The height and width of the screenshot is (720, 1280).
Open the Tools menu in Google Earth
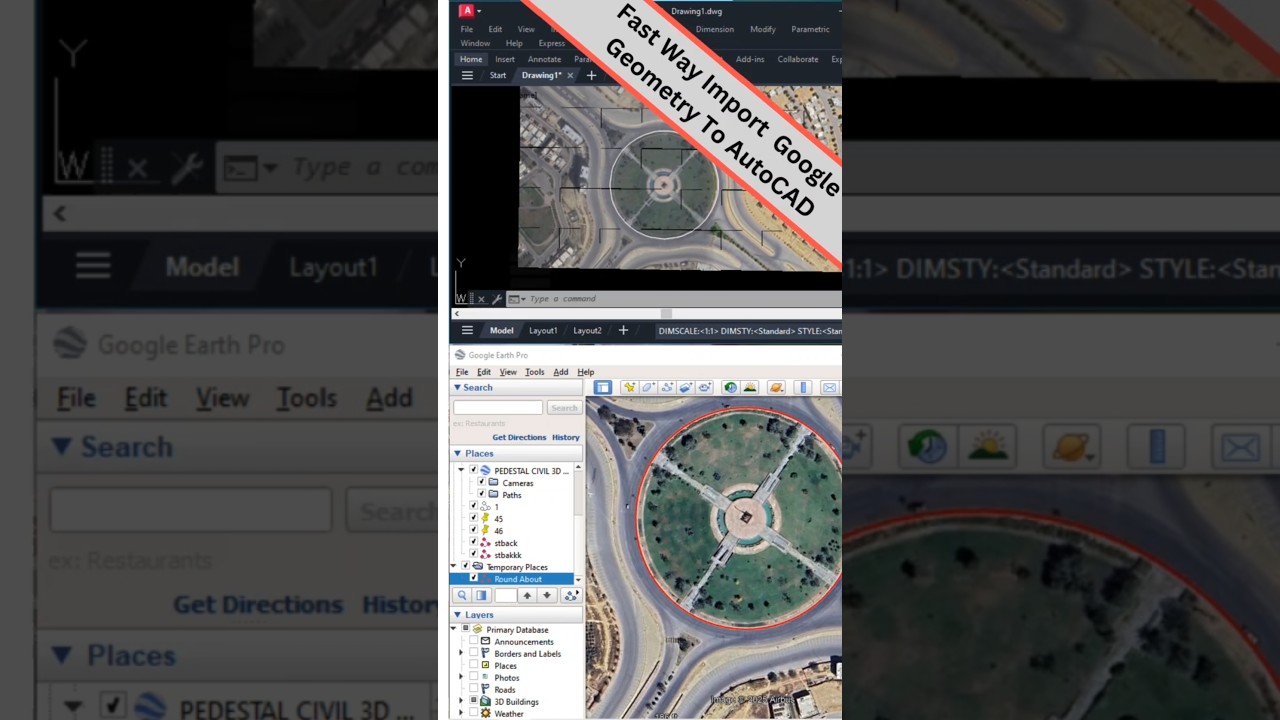click(x=535, y=372)
